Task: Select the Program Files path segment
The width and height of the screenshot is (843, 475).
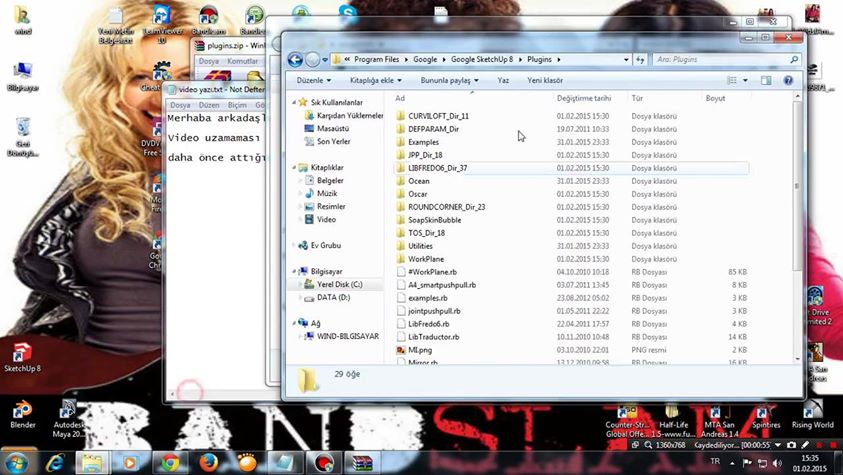Action: 376,60
